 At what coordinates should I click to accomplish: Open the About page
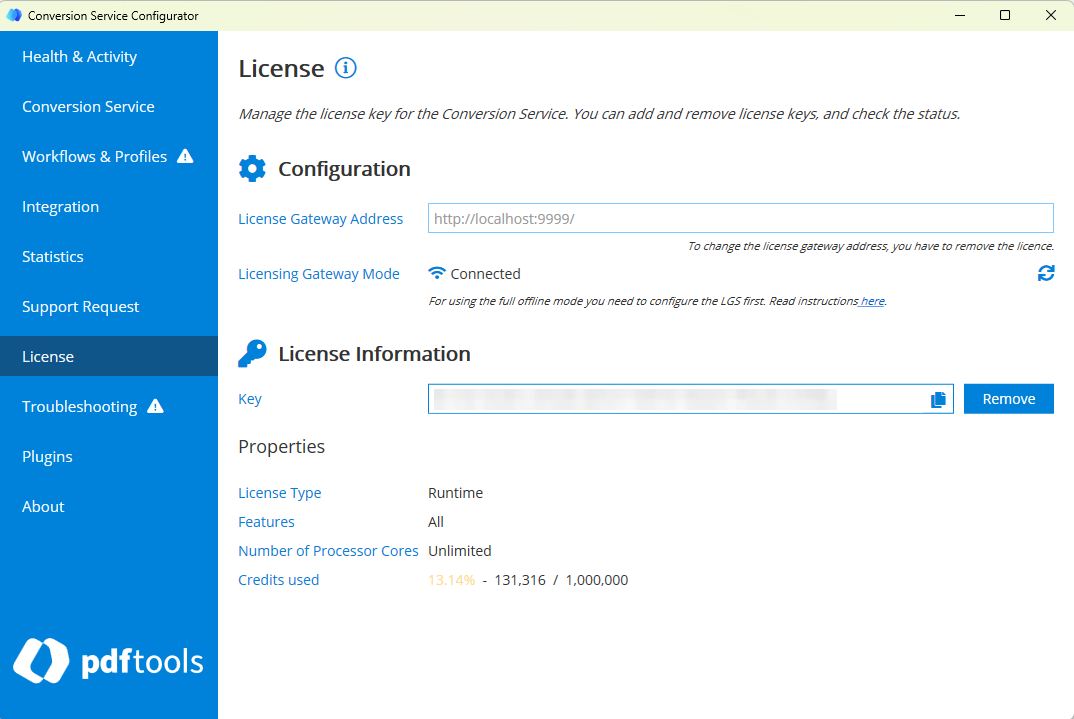43,506
